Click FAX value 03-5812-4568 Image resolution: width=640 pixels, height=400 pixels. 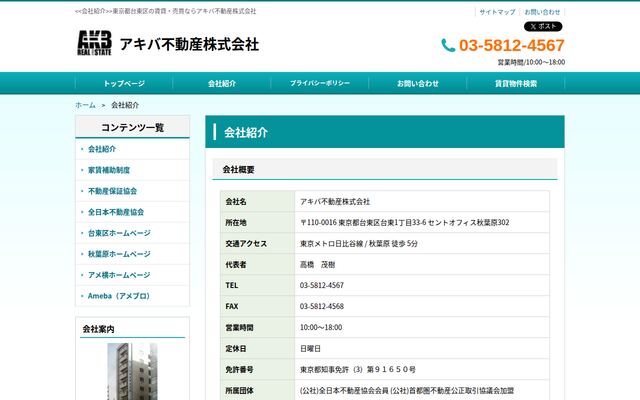[322, 307]
